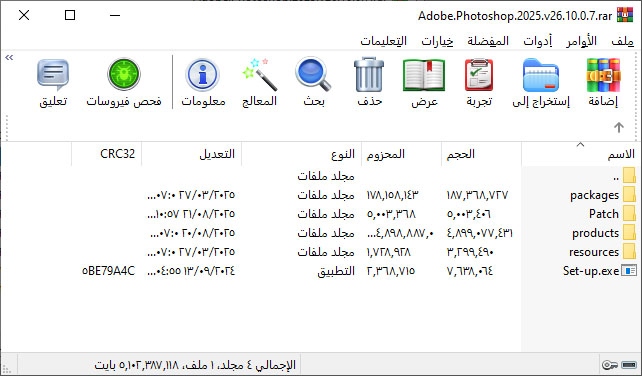Open the التعليمات (Help) menu
Image resolution: width=642 pixels, height=376 pixels.
pyautogui.click(x=384, y=41)
